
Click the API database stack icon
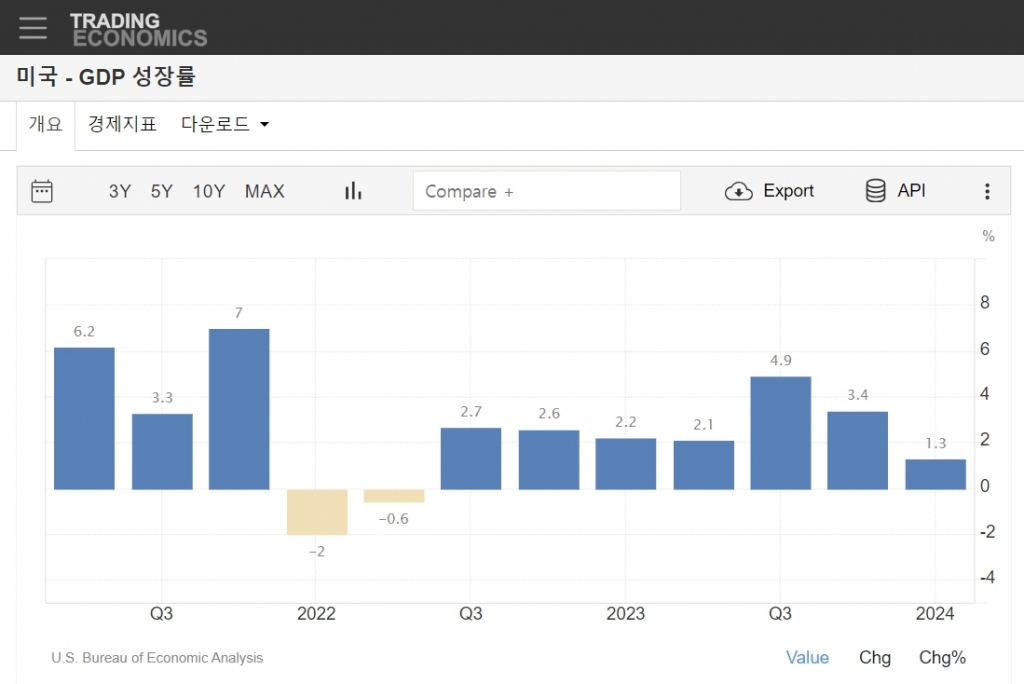click(x=876, y=191)
